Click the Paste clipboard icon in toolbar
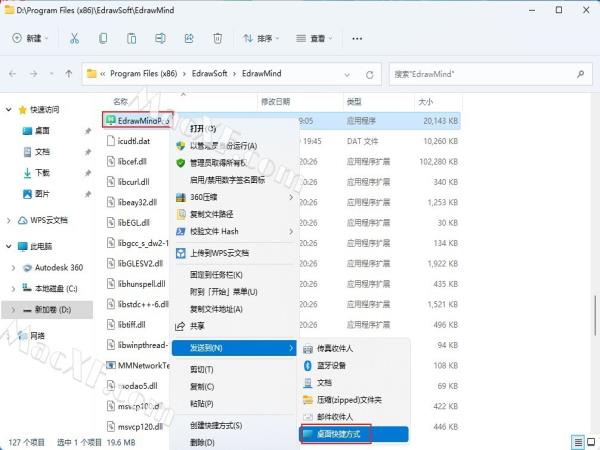The width and height of the screenshot is (600, 450). (x=131, y=38)
